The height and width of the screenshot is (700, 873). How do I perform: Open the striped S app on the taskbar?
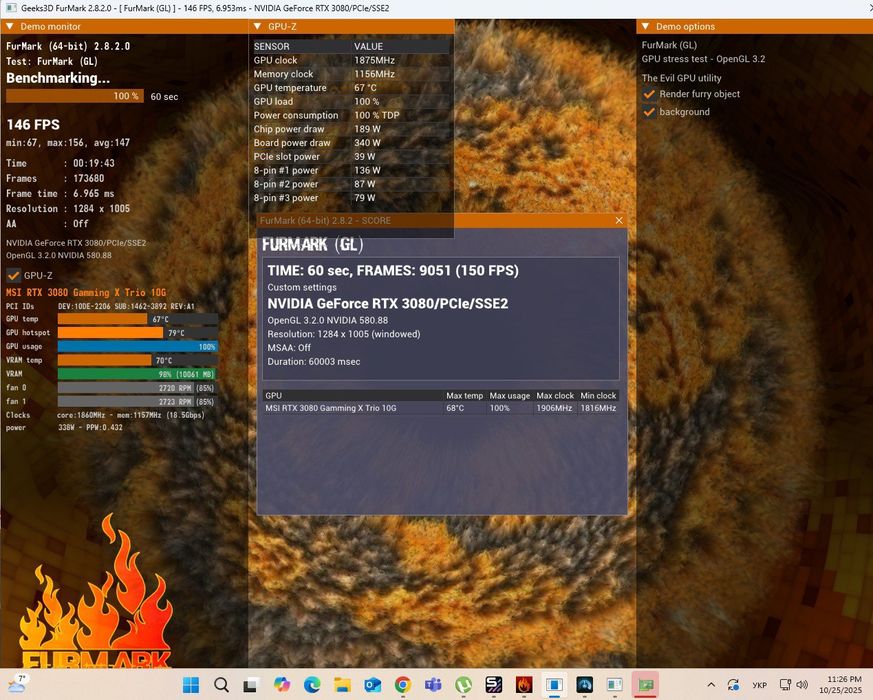(x=494, y=684)
